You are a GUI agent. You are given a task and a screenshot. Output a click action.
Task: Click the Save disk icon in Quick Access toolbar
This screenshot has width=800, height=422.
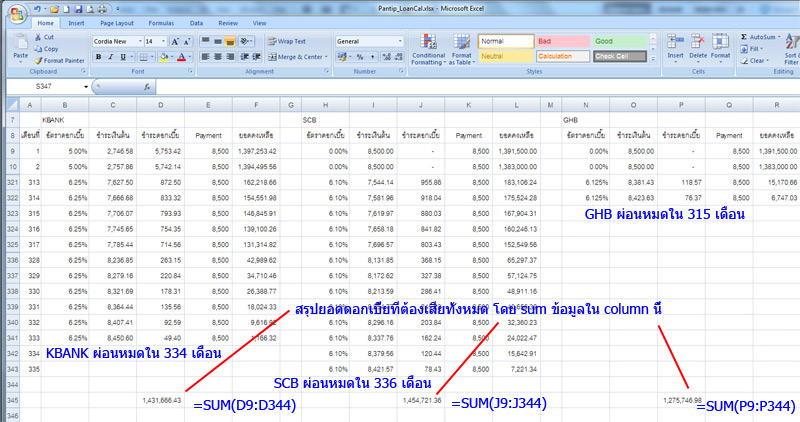point(79,9)
